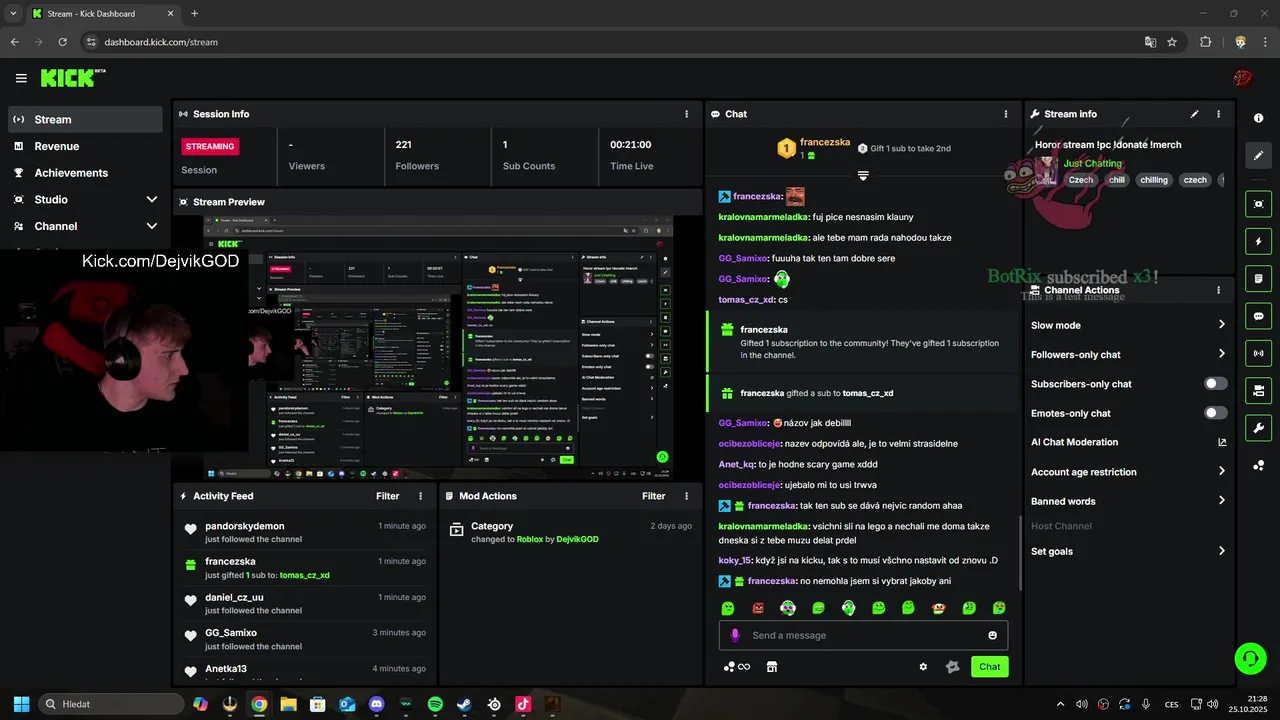
Task: Edit stream info with pencil icon
Action: pos(1194,114)
